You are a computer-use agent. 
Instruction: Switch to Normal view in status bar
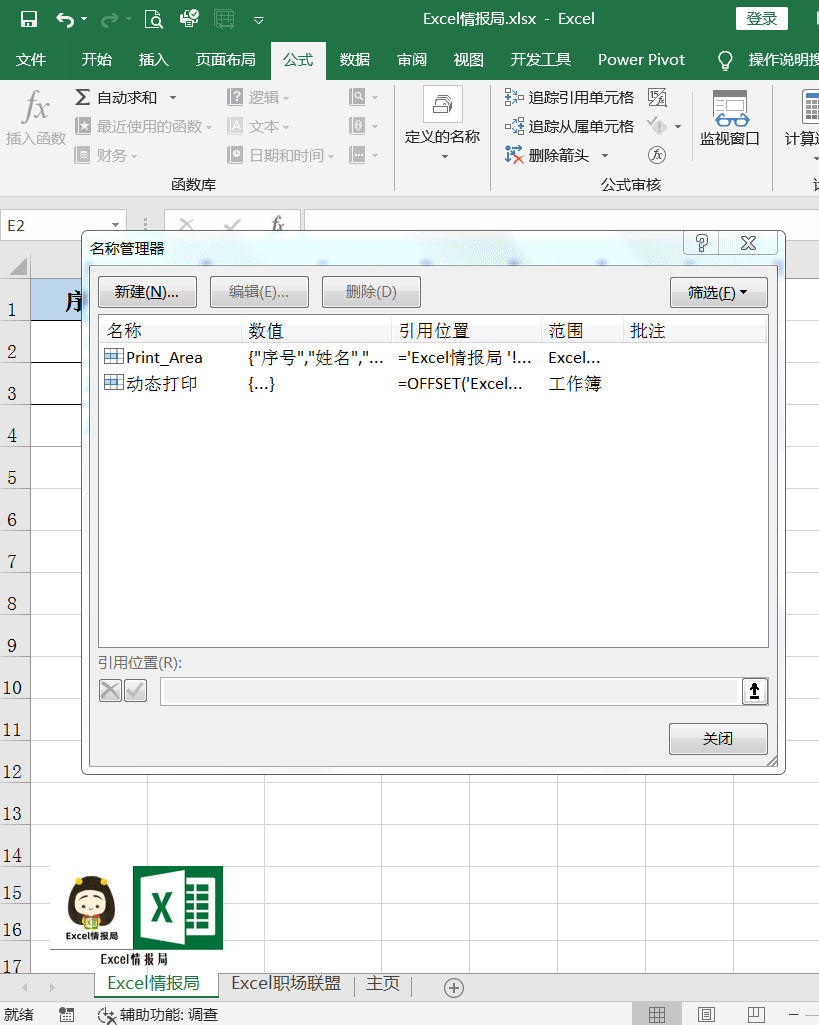pos(657,1014)
